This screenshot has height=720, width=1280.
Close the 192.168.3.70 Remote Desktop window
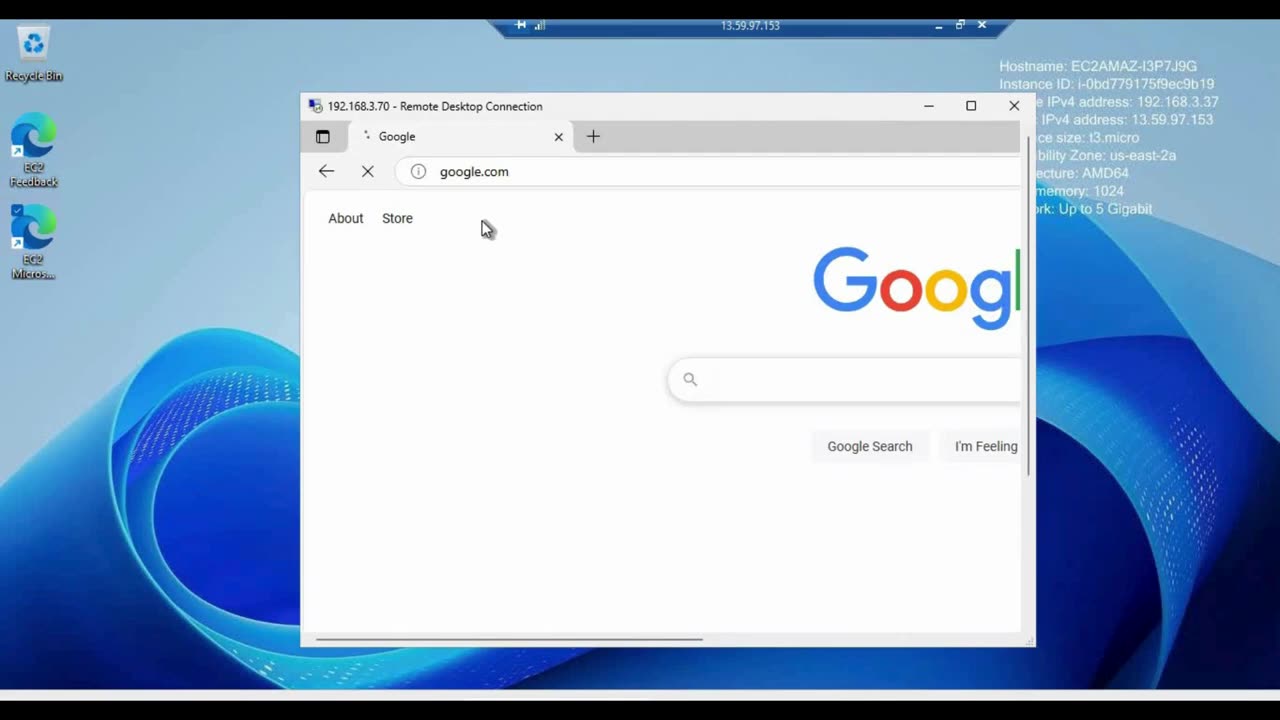tap(1014, 106)
